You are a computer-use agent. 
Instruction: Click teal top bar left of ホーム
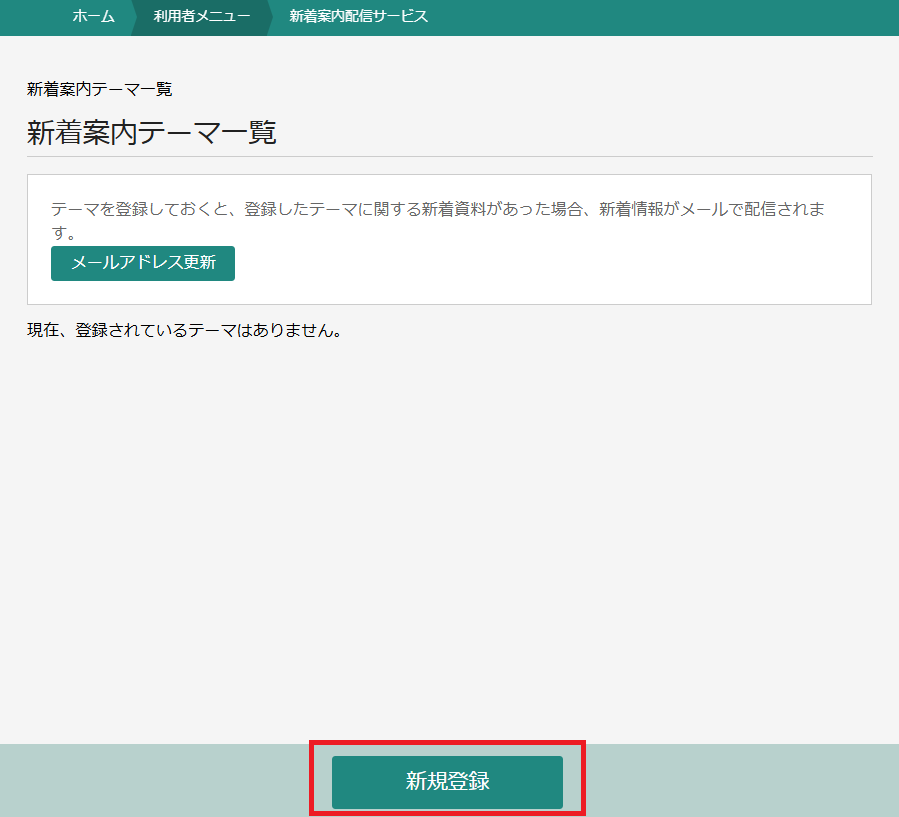[30, 17]
